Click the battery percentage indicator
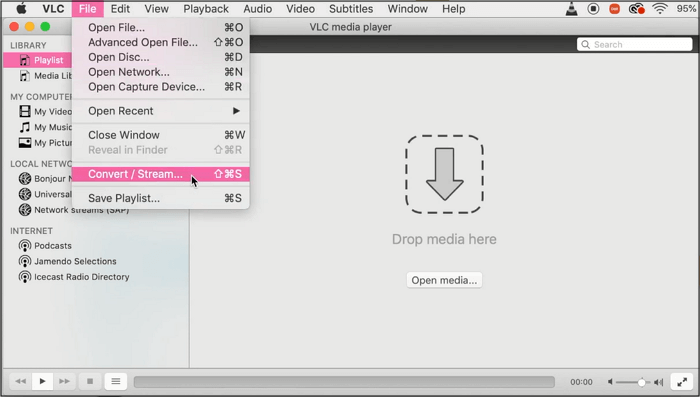This screenshot has height=397, width=700. (x=686, y=8)
